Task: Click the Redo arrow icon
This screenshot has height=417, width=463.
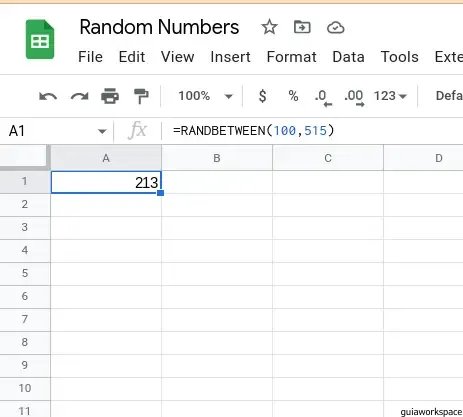Action: [x=79, y=96]
